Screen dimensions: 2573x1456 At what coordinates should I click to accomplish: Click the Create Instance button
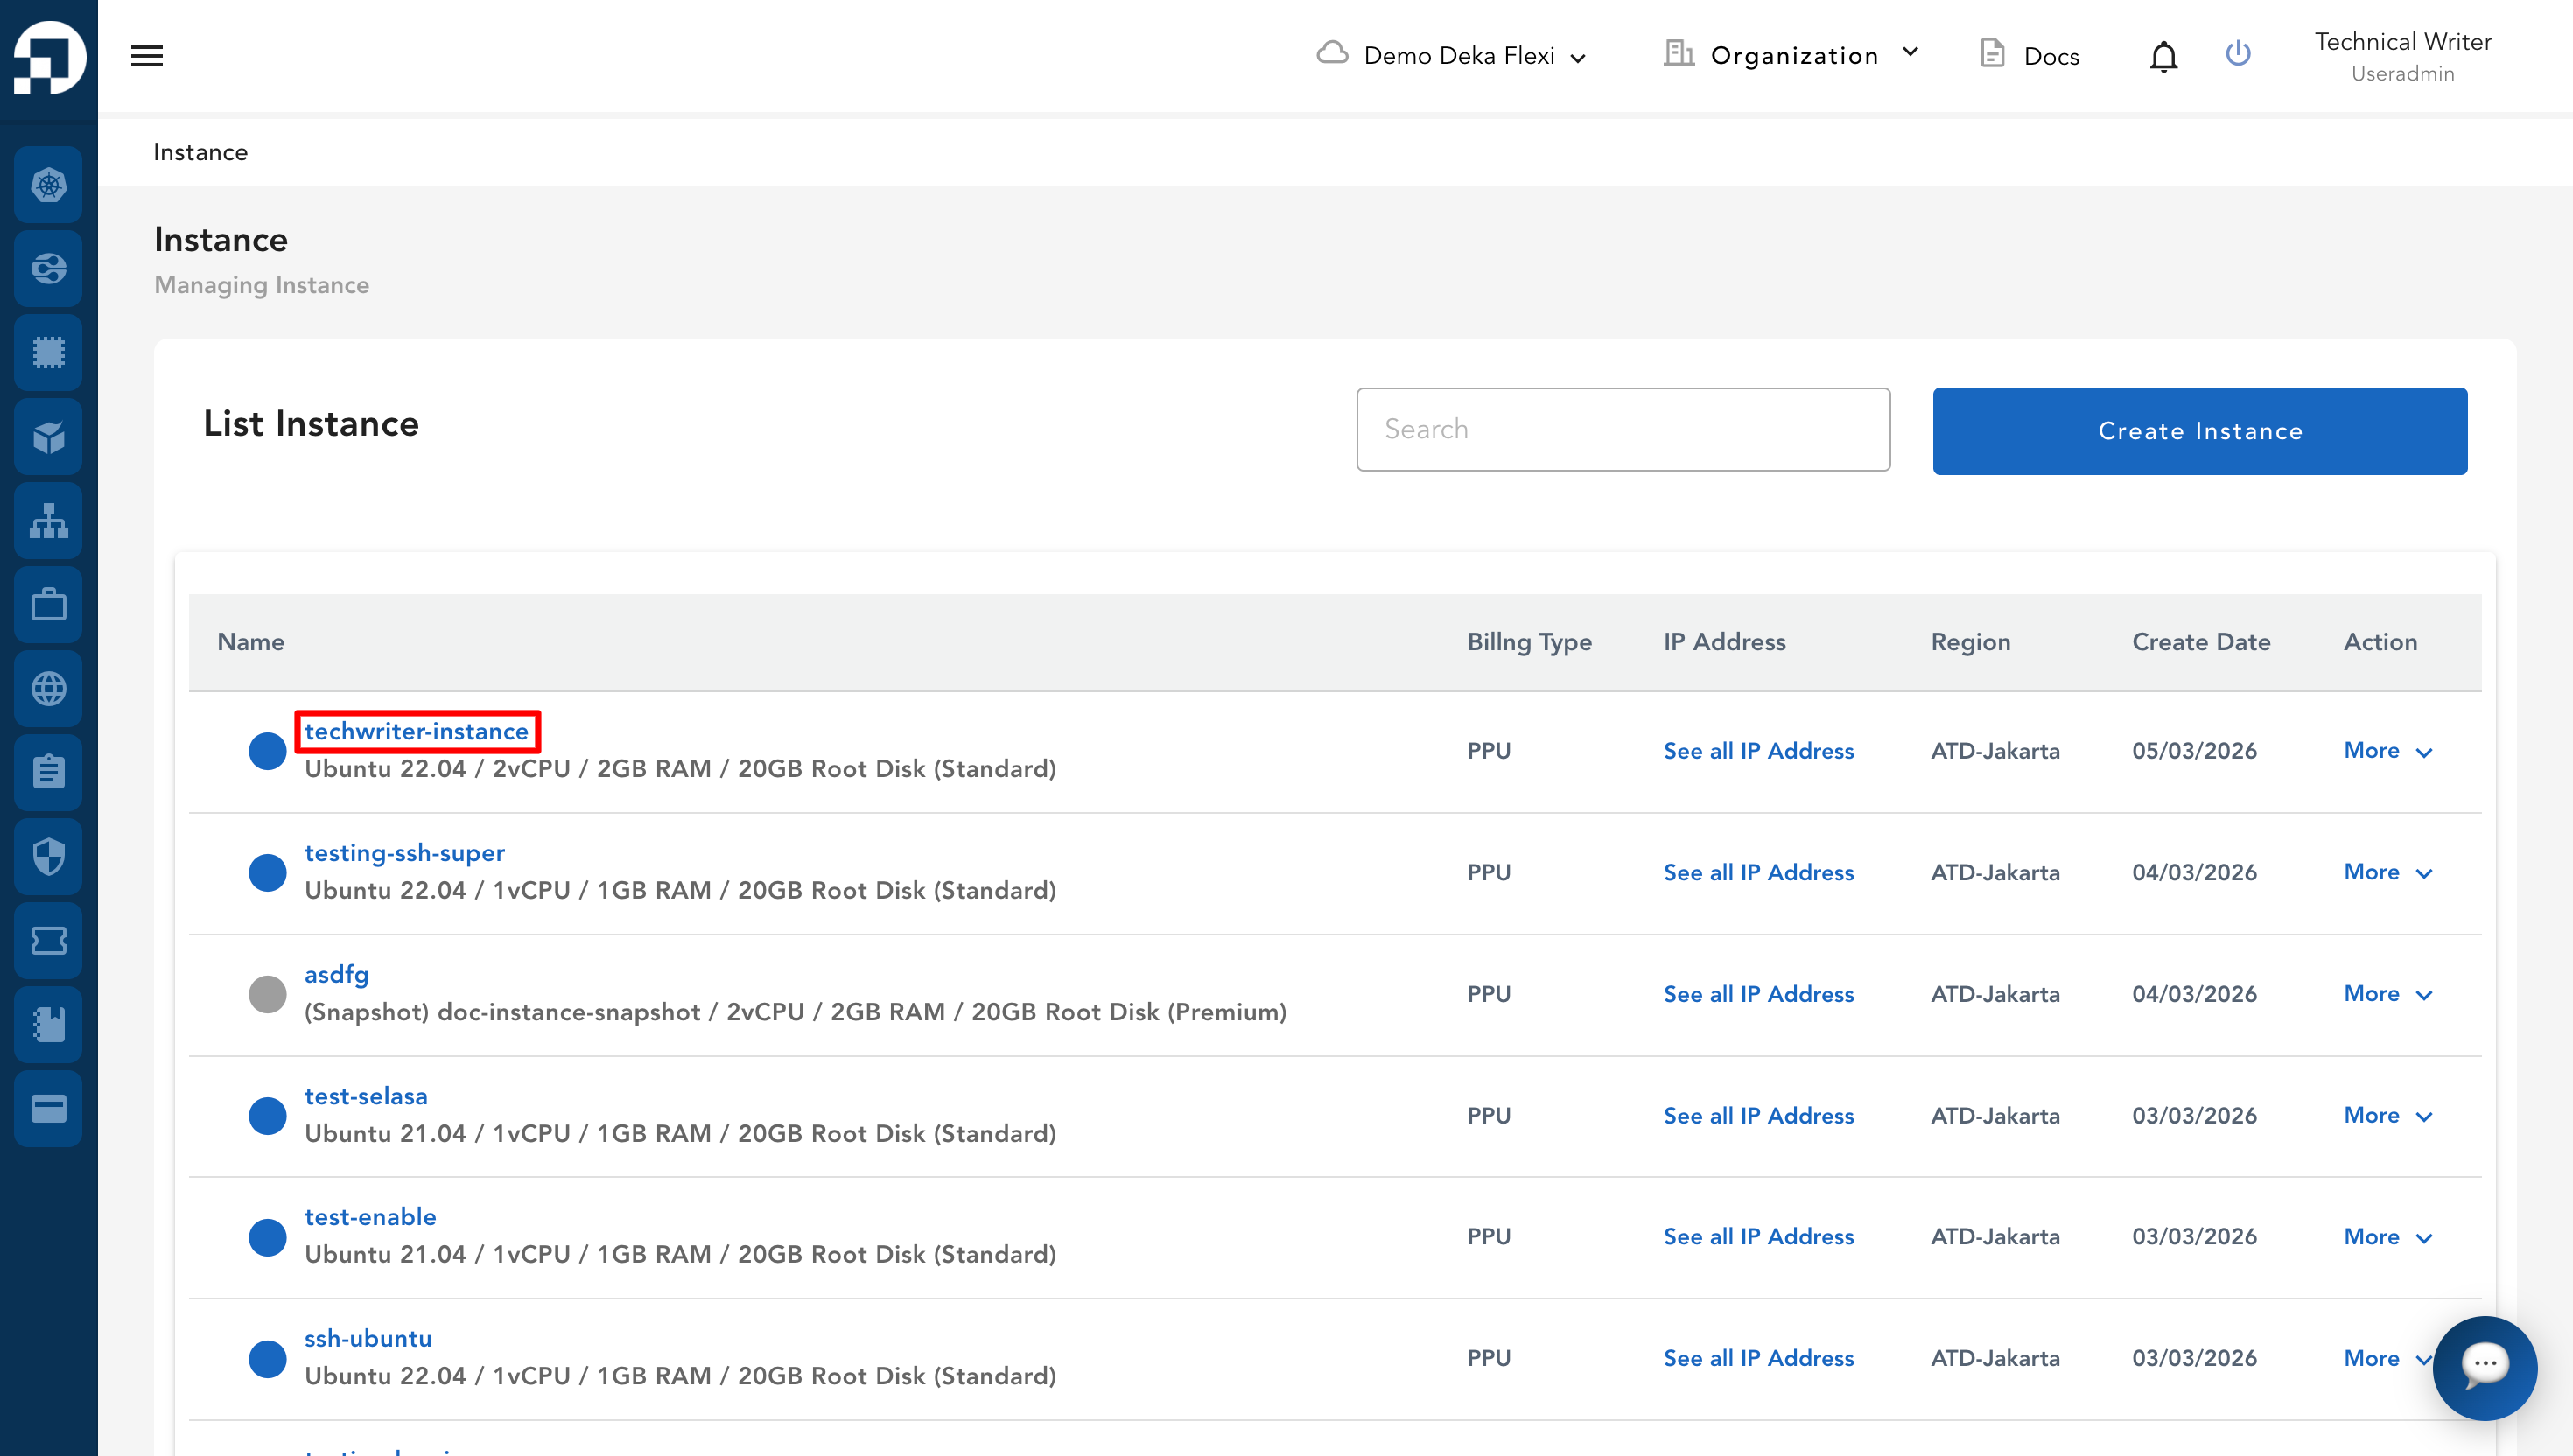coord(2199,431)
